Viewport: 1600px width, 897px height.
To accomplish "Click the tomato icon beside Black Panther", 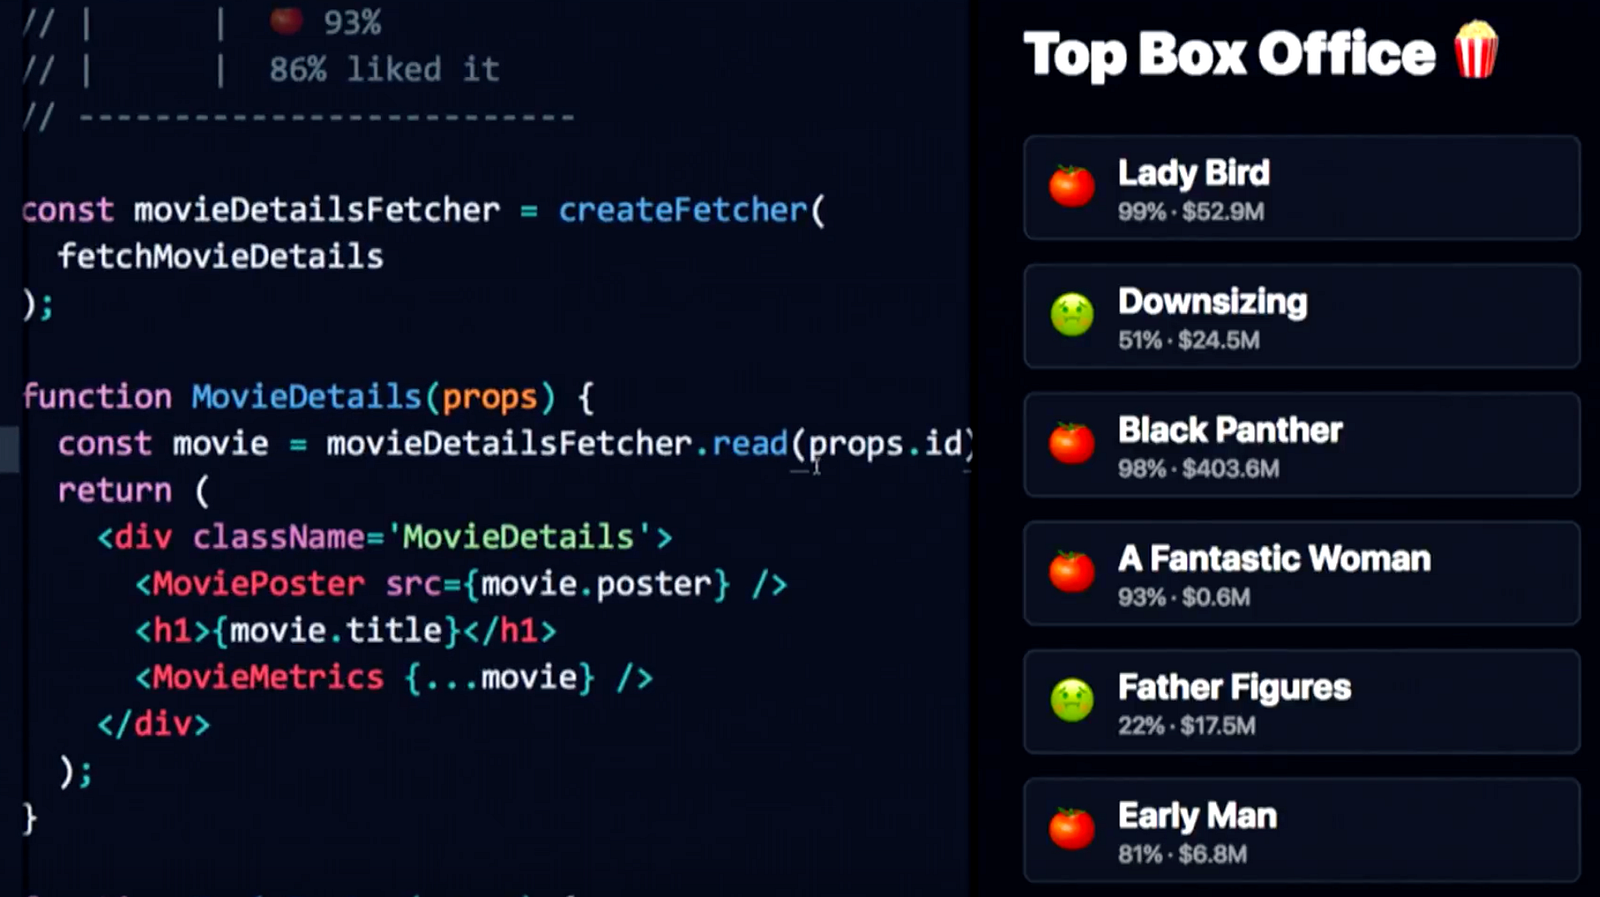I will tap(1071, 443).
